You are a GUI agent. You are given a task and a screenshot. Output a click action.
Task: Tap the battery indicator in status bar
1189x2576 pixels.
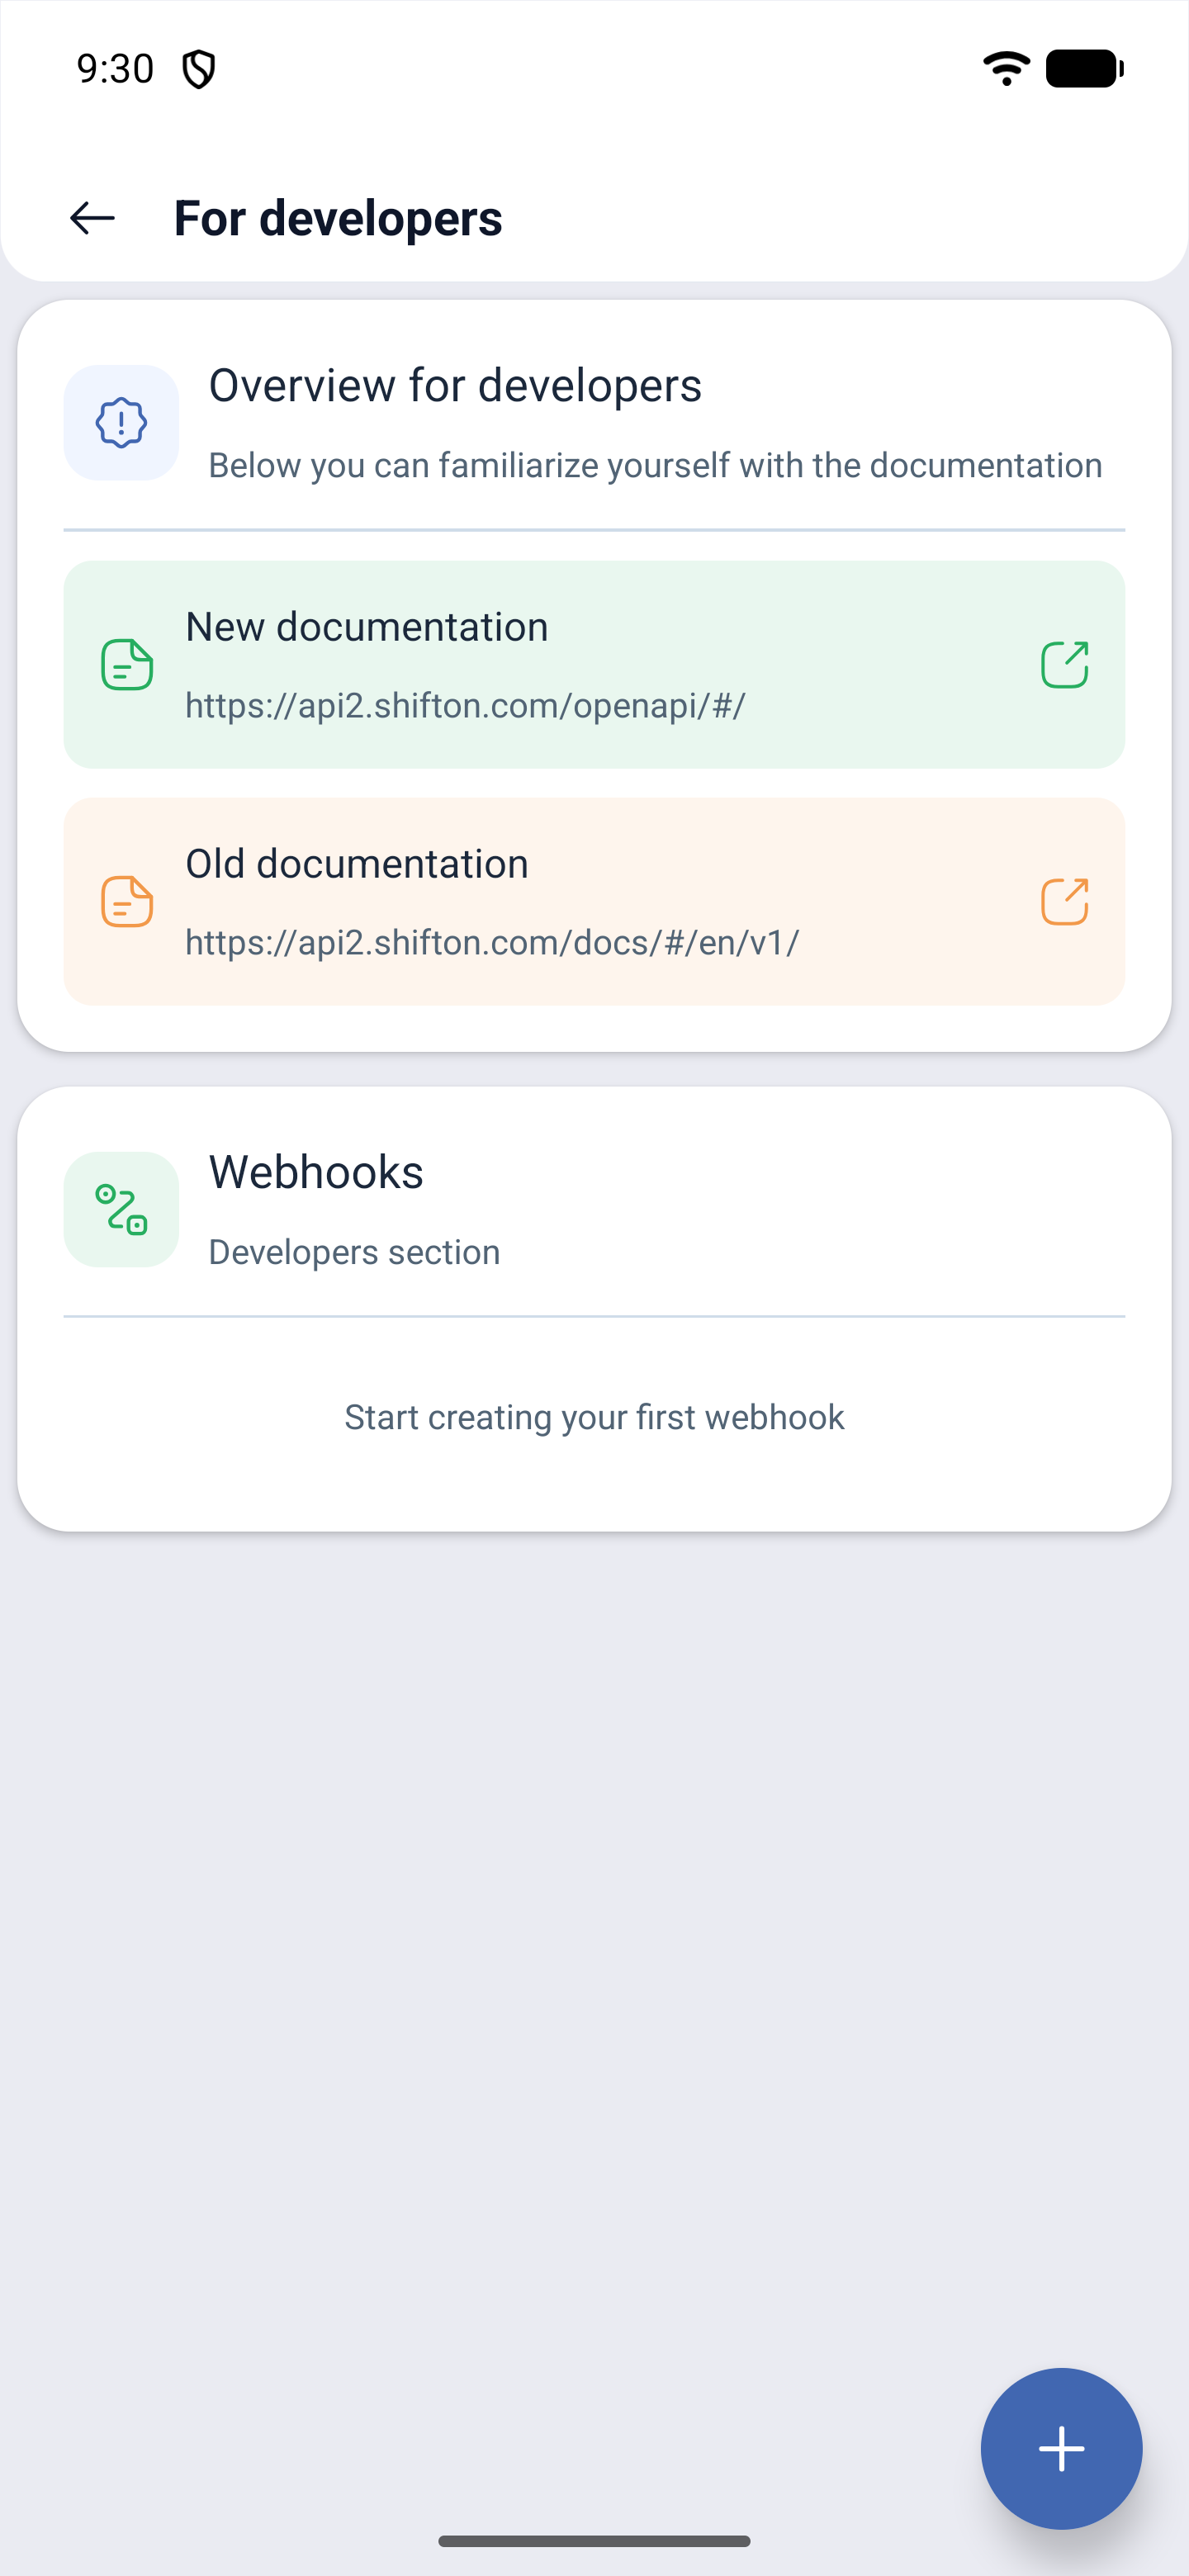(1085, 69)
